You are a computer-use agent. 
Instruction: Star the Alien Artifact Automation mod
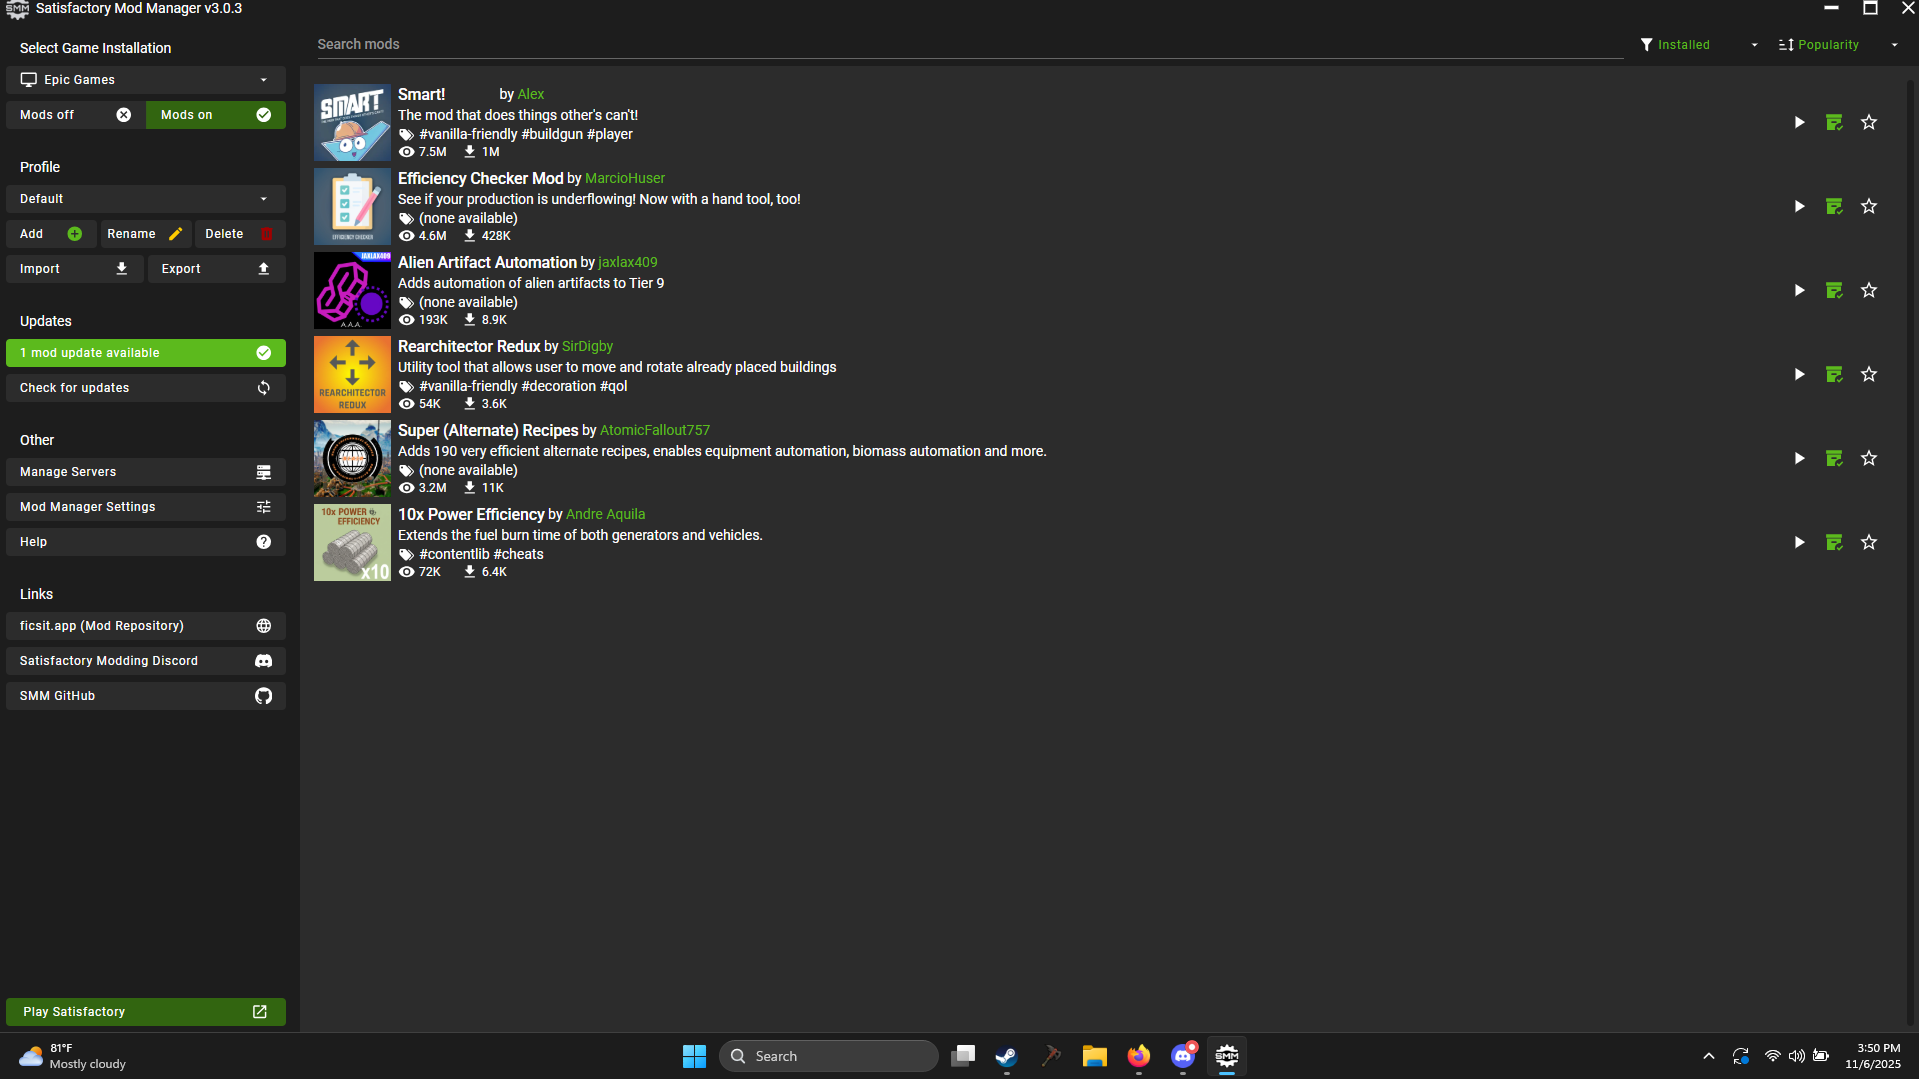coord(1869,290)
